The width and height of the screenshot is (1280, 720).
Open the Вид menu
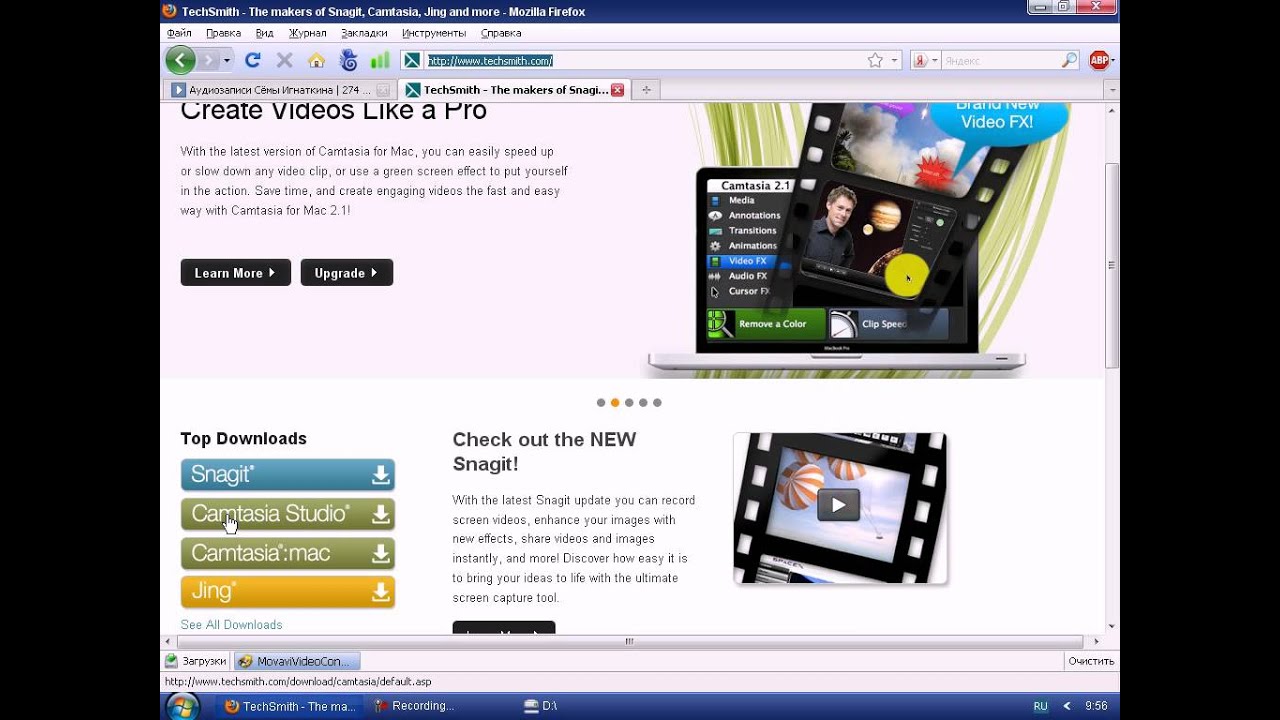(264, 33)
